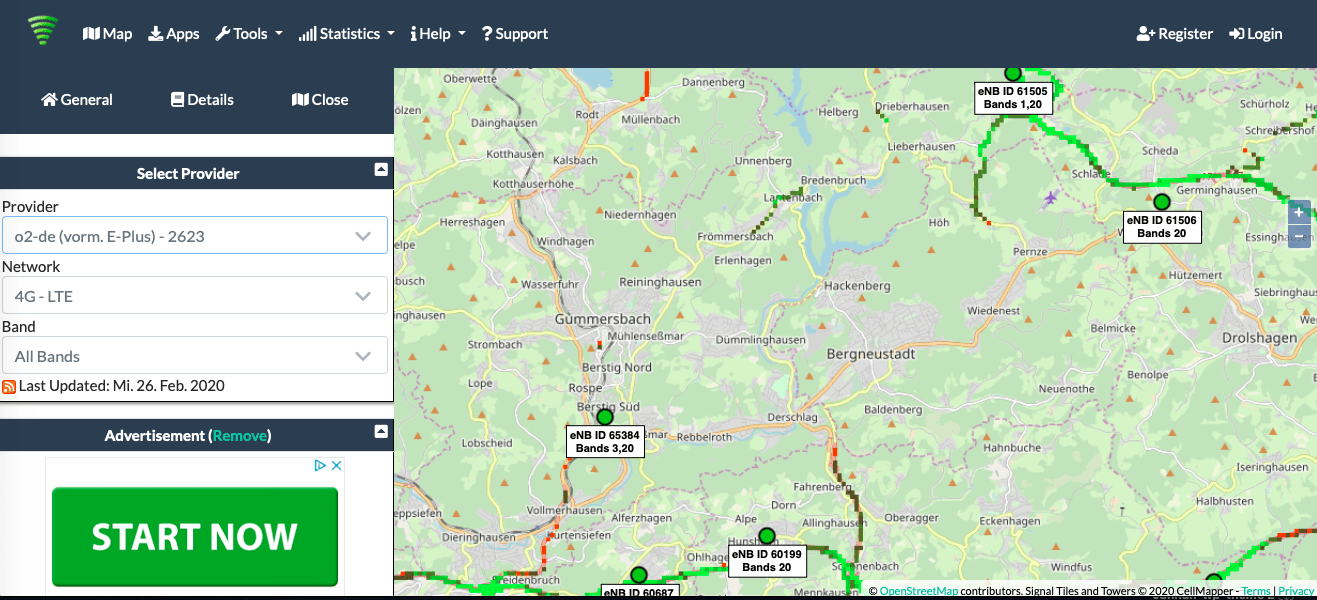Click the eNB ID 60199 Bands 20 label
The height and width of the screenshot is (600, 1317).
[767, 561]
